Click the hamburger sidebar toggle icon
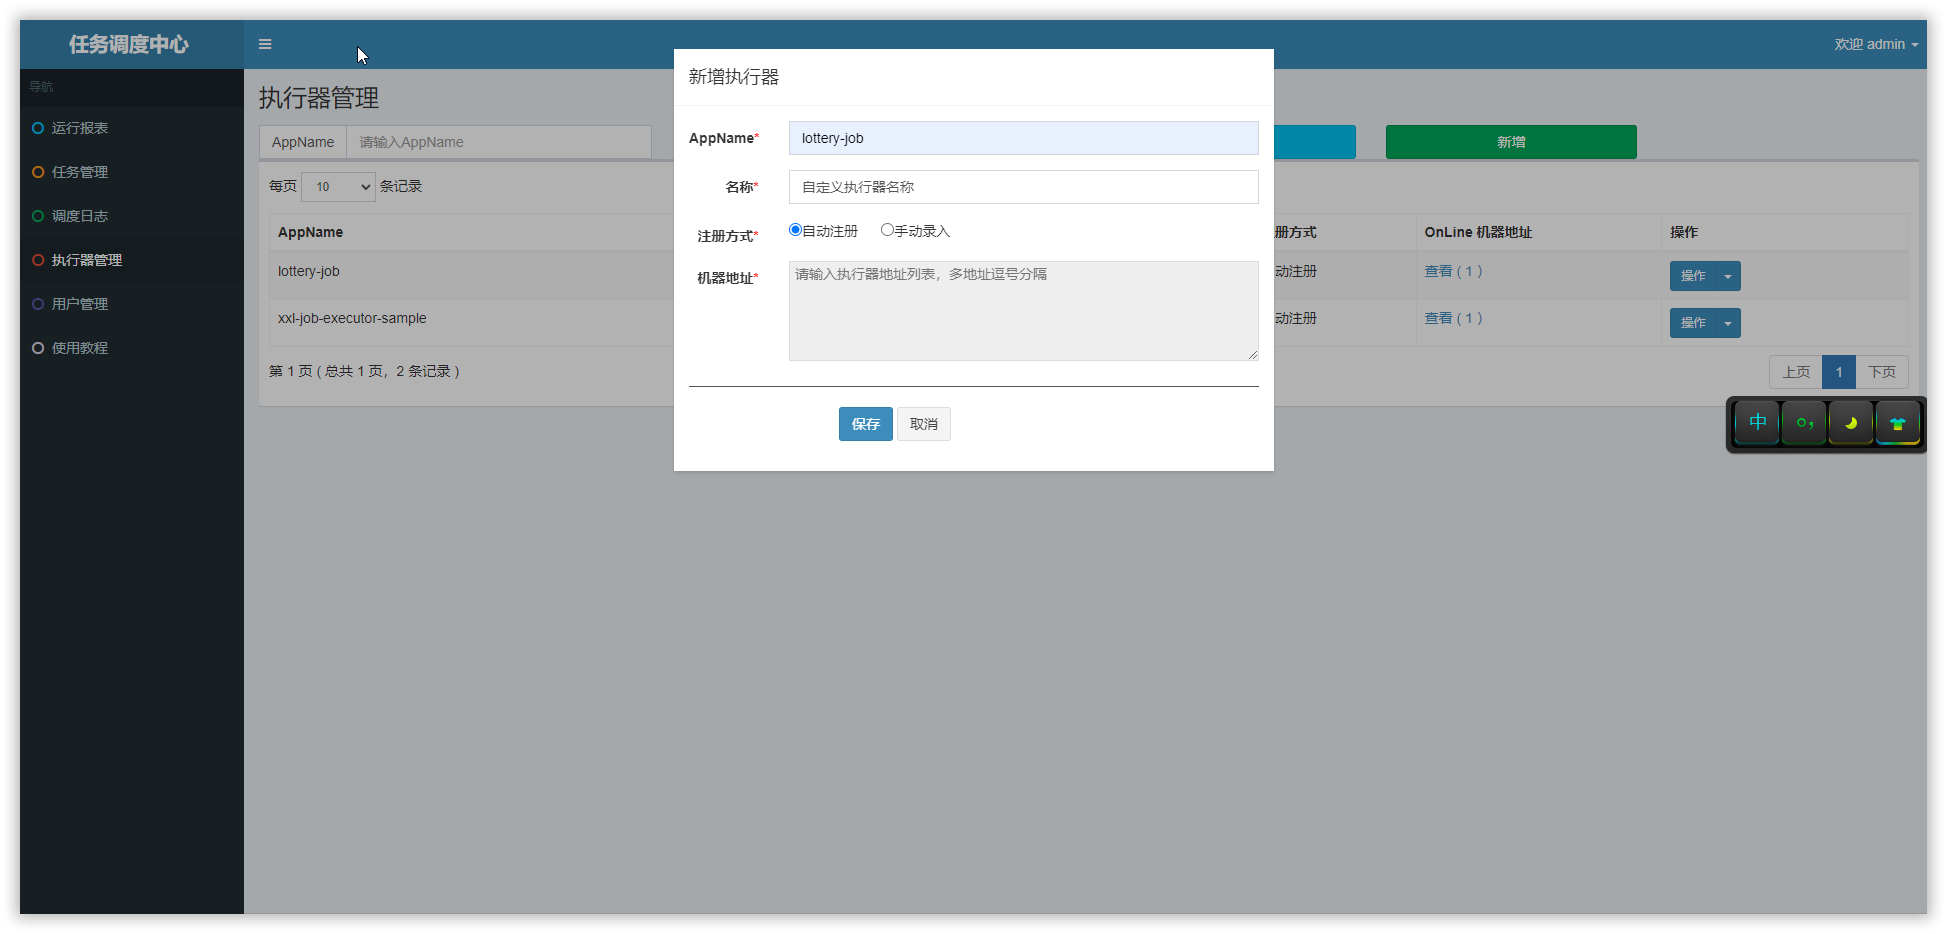The width and height of the screenshot is (1947, 934). click(265, 44)
